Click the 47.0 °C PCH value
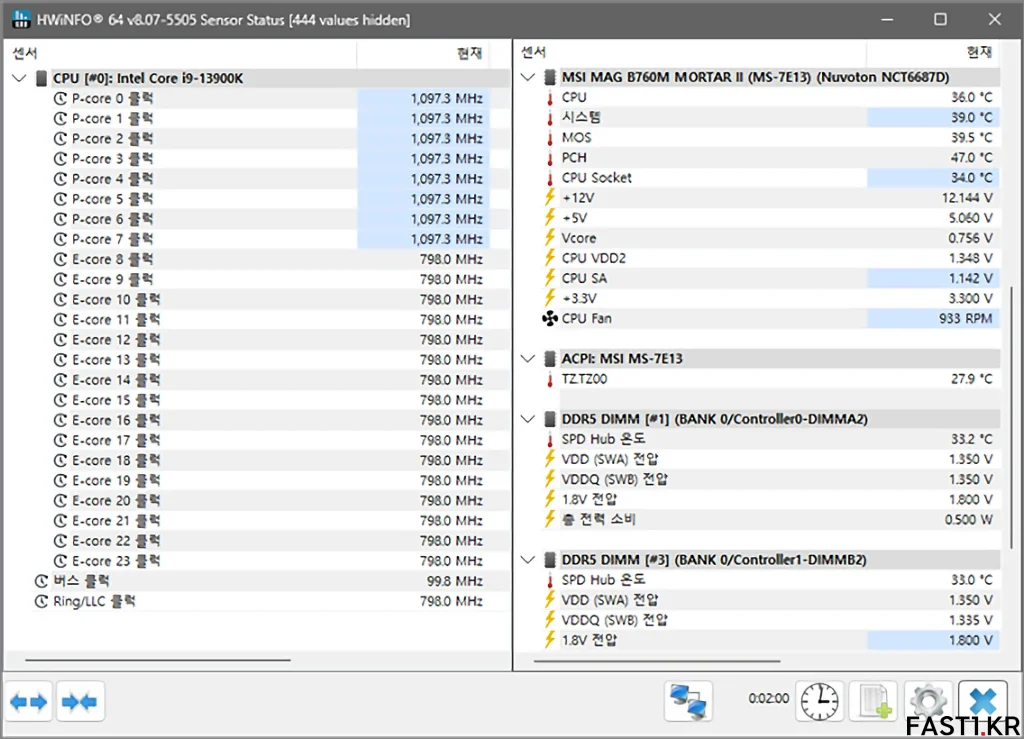The height and width of the screenshot is (739, 1024). pyautogui.click(x=971, y=158)
